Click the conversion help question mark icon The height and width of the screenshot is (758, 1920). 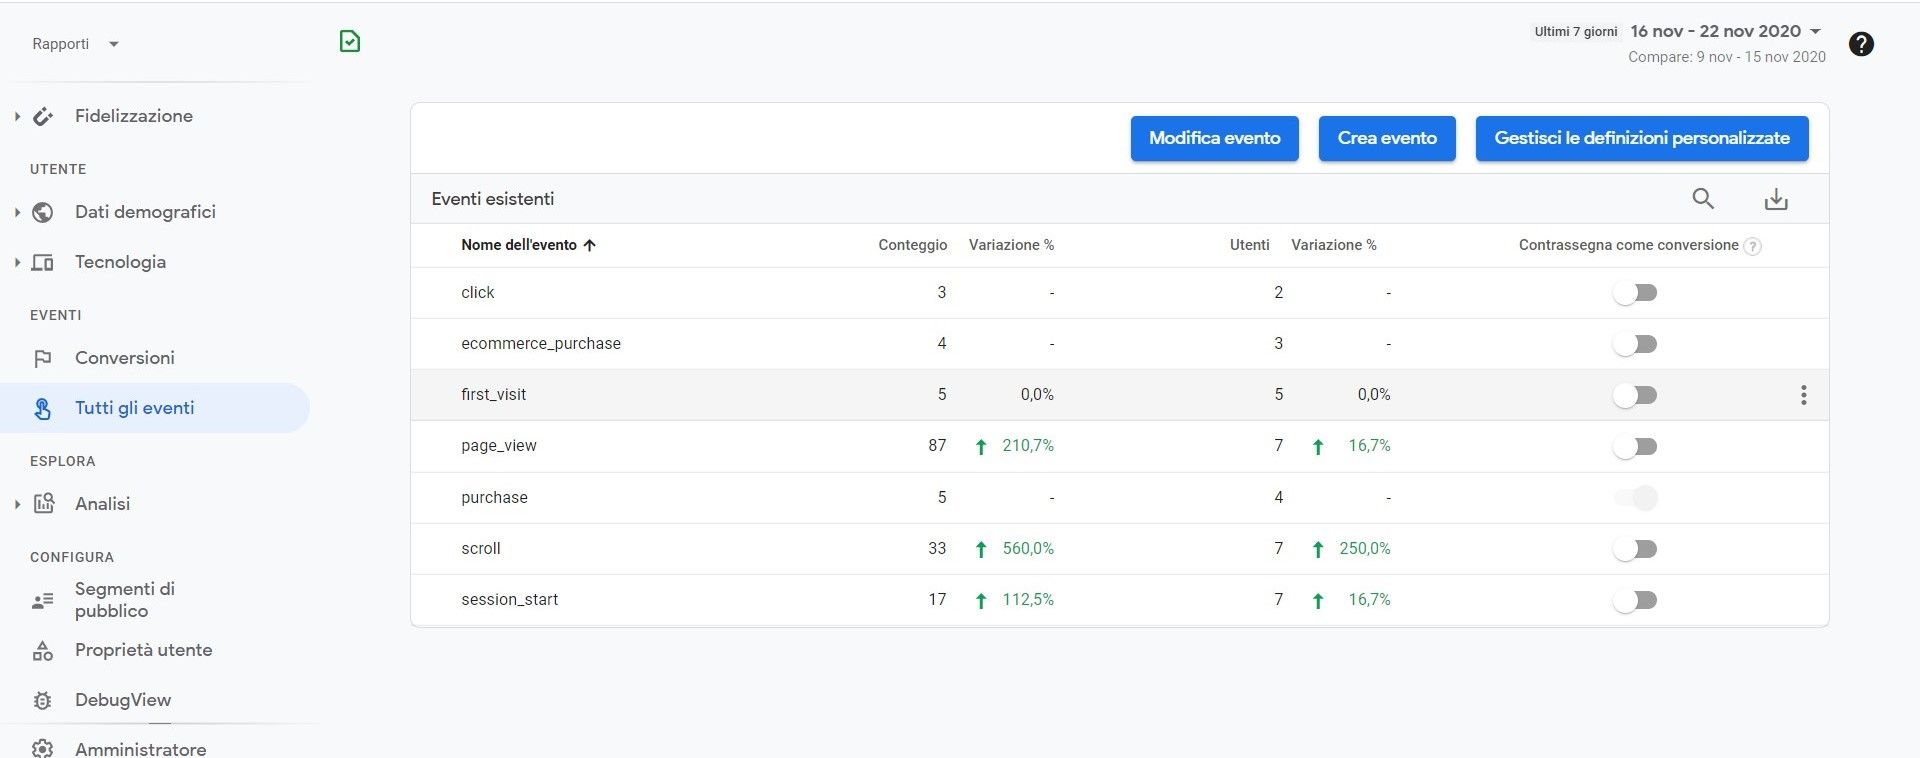1752,246
